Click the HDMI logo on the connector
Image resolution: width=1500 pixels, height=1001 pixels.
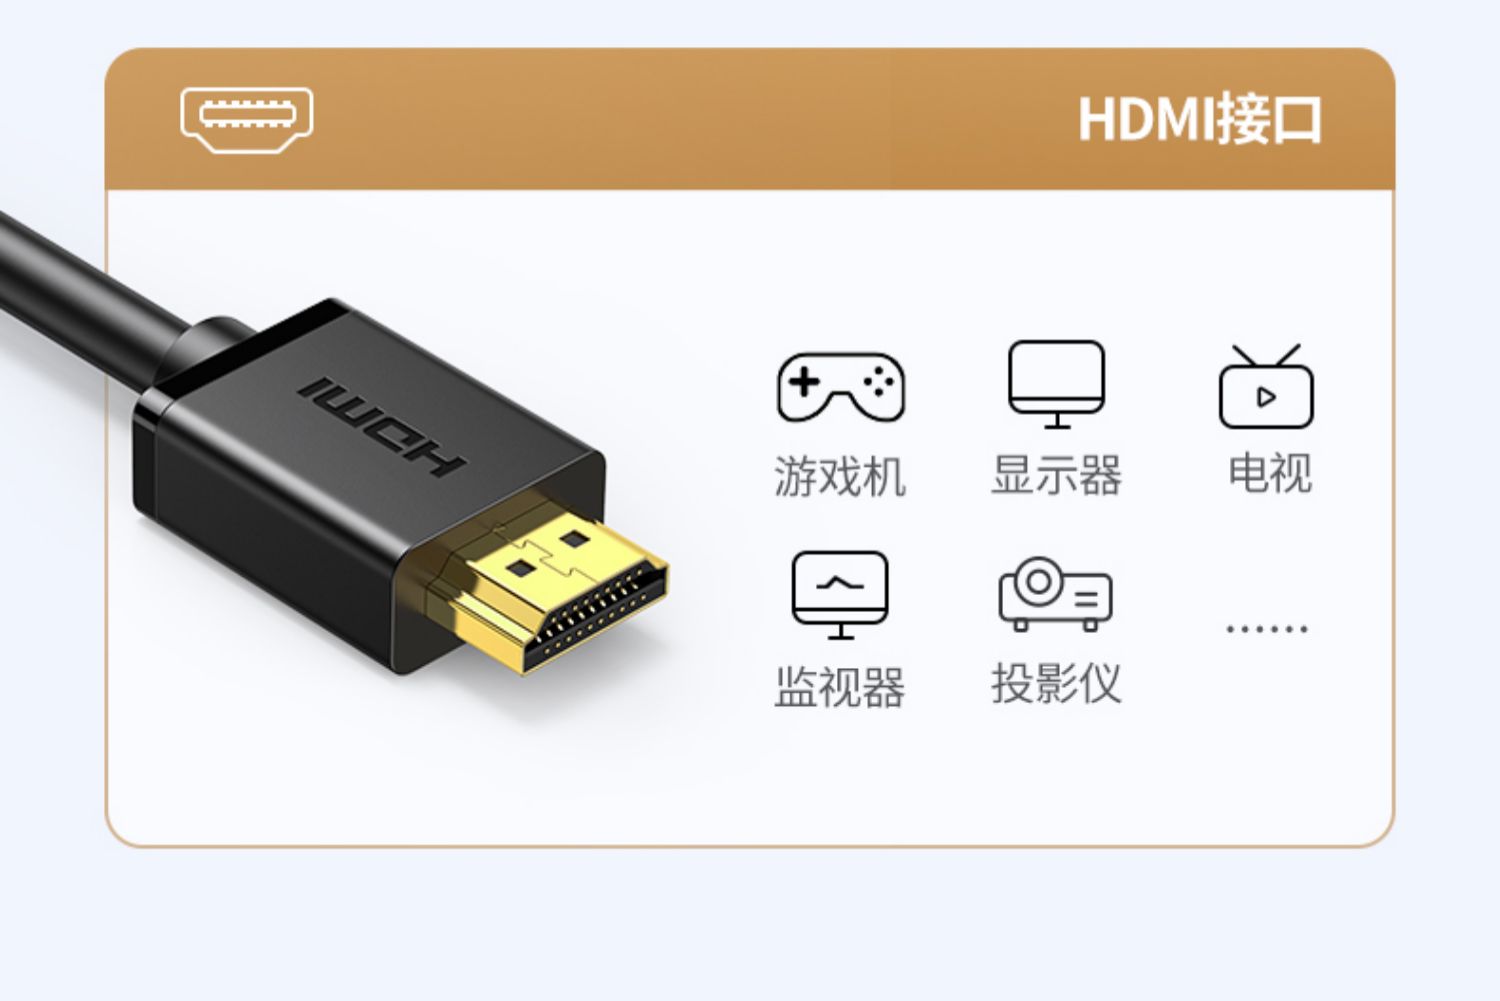pyautogui.click(x=381, y=427)
